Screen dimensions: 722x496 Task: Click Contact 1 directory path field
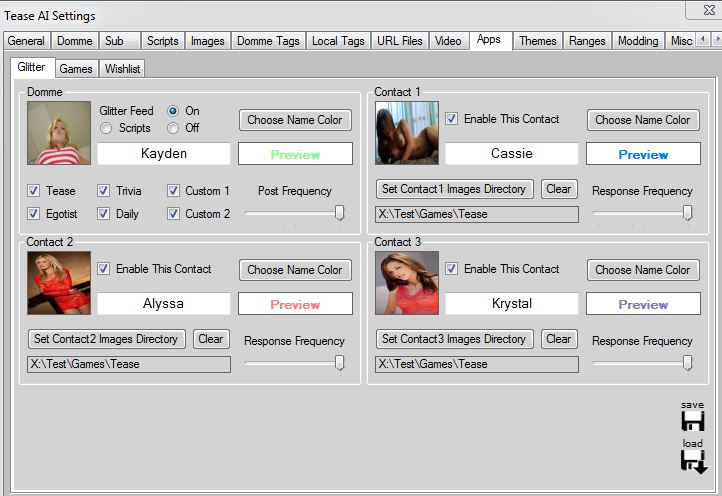477,214
